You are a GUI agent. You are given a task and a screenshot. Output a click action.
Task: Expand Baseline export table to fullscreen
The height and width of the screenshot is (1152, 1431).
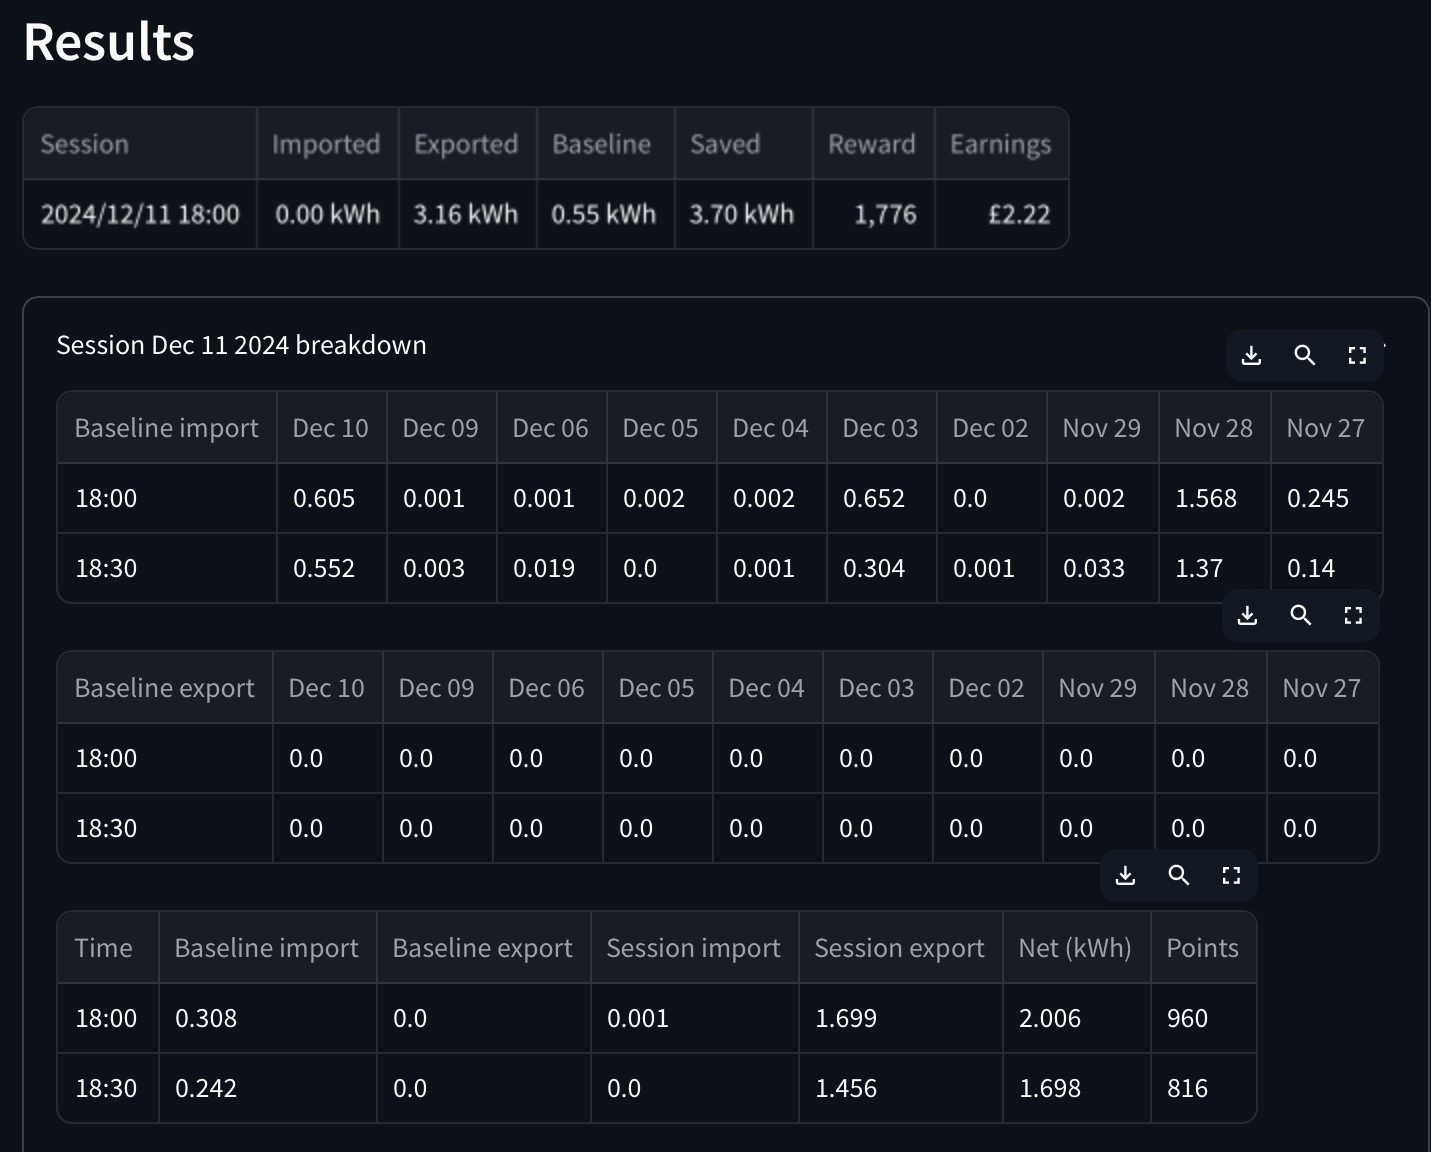pyautogui.click(x=1353, y=615)
